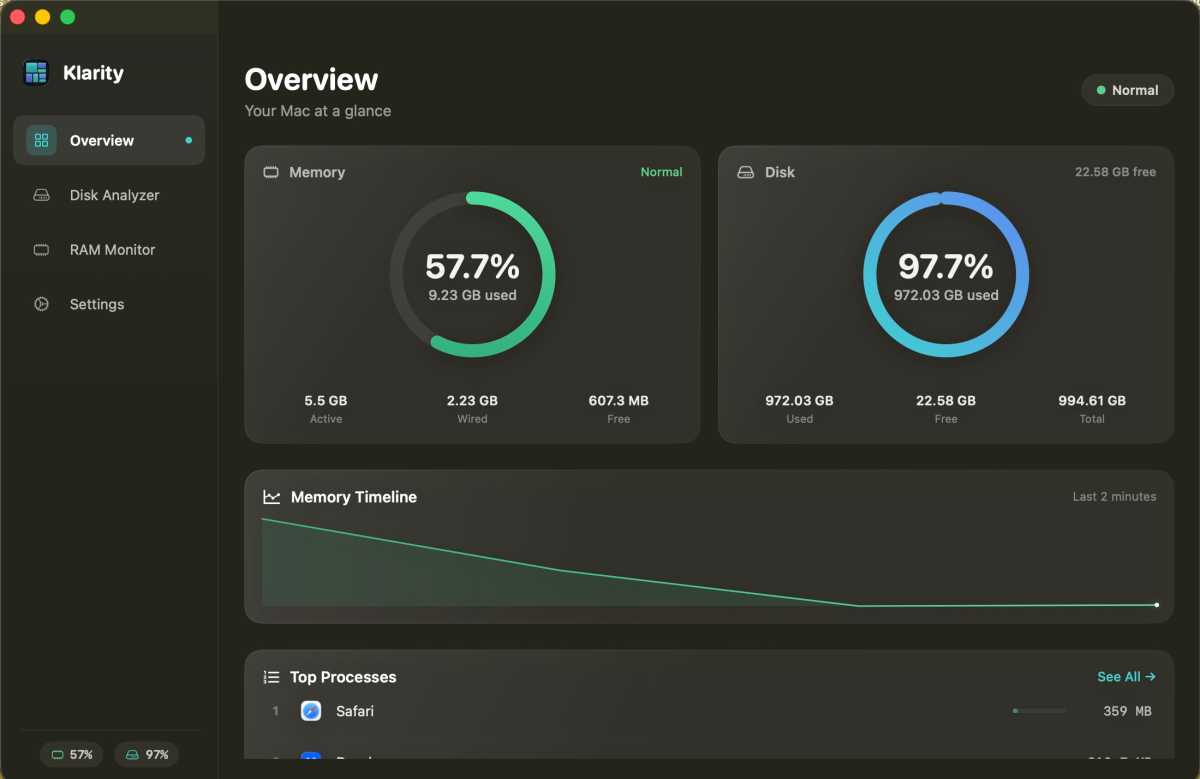The width and height of the screenshot is (1200, 779).
Task: Click the memory chip icon on the Memory card
Action: [x=270, y=172]
